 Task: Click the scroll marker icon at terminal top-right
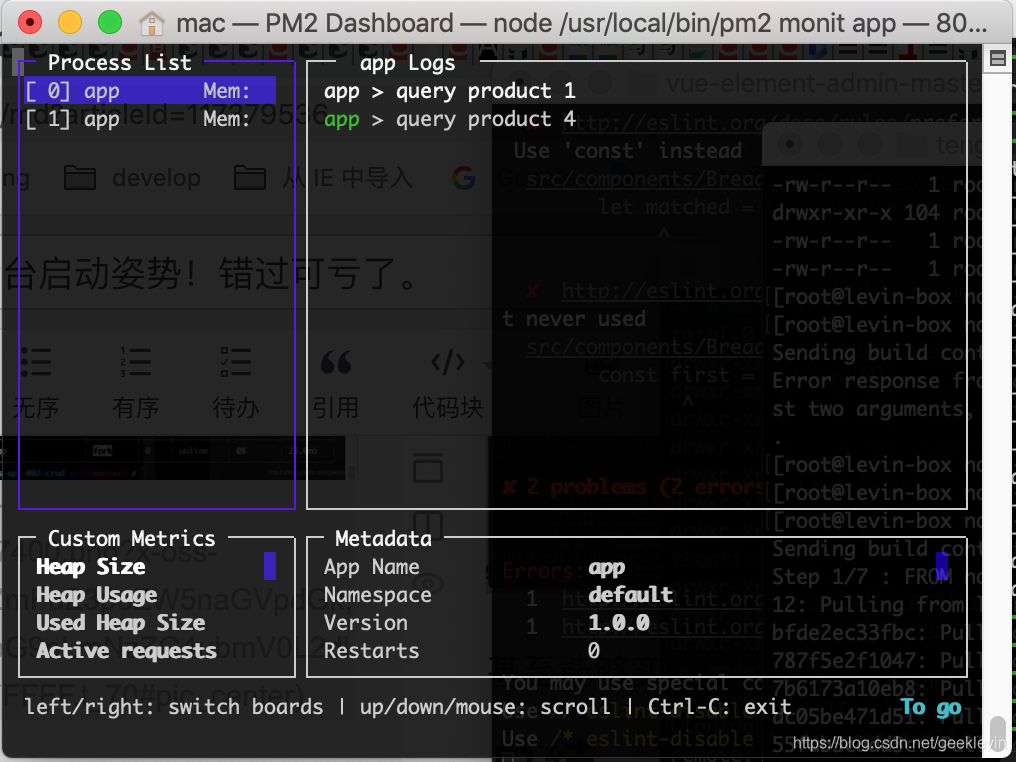[x=998, y=59]
